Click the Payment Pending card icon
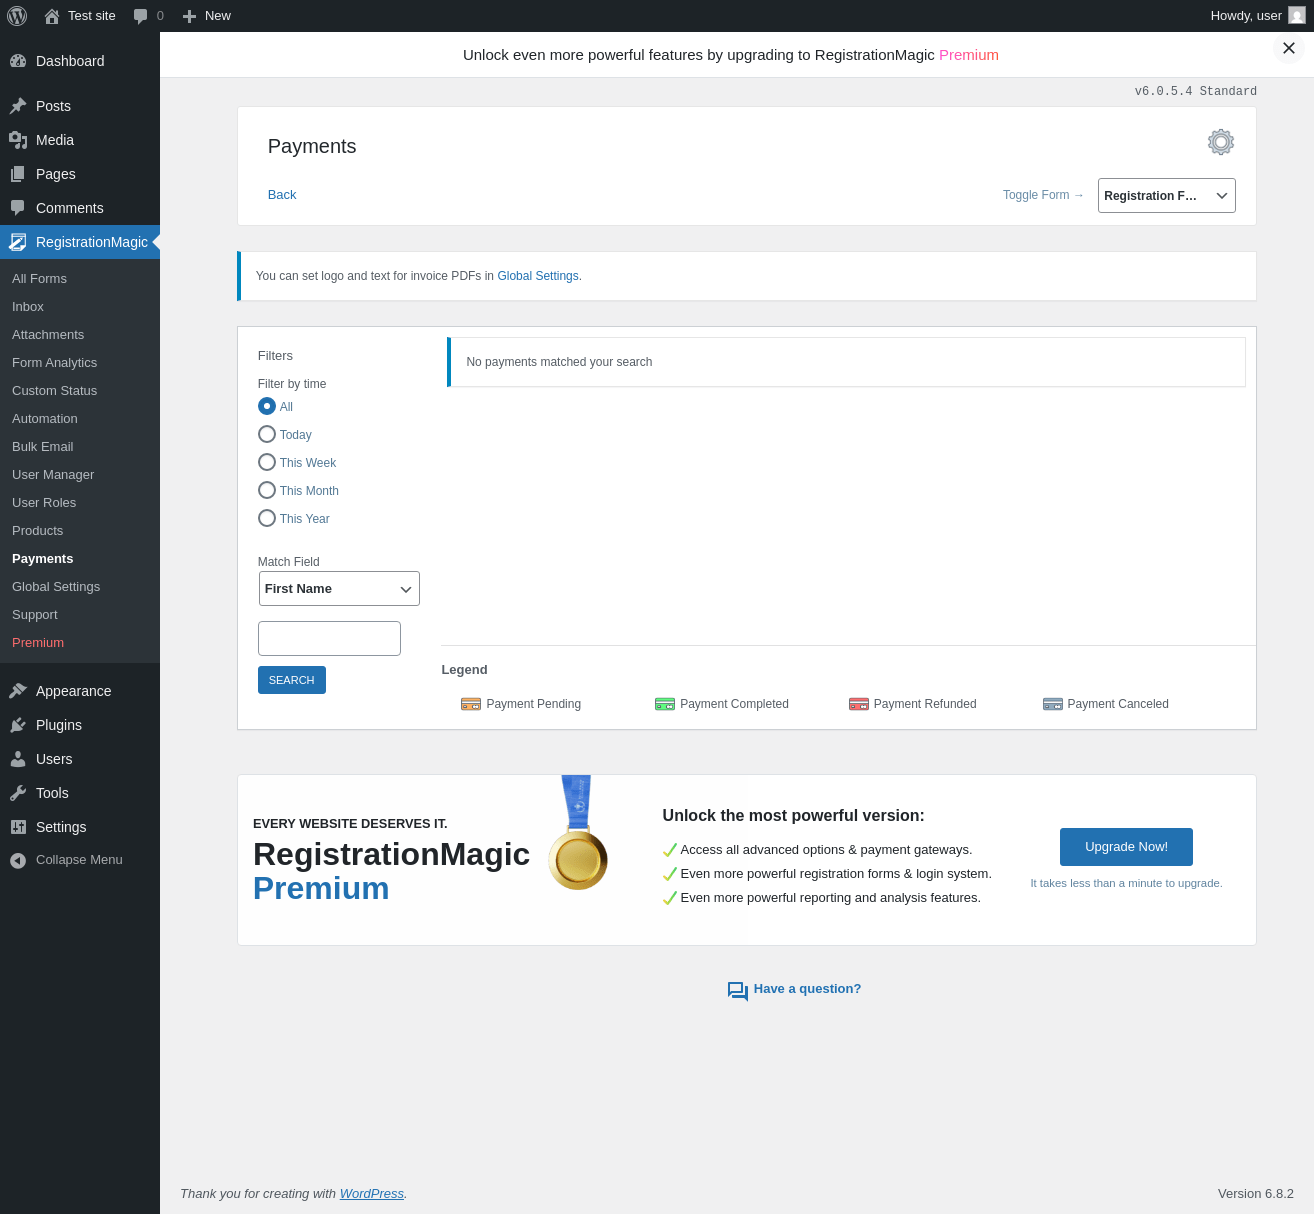Image resolution: width=1314 pixels, height=1214 pixels. click(x=471, y=704)
